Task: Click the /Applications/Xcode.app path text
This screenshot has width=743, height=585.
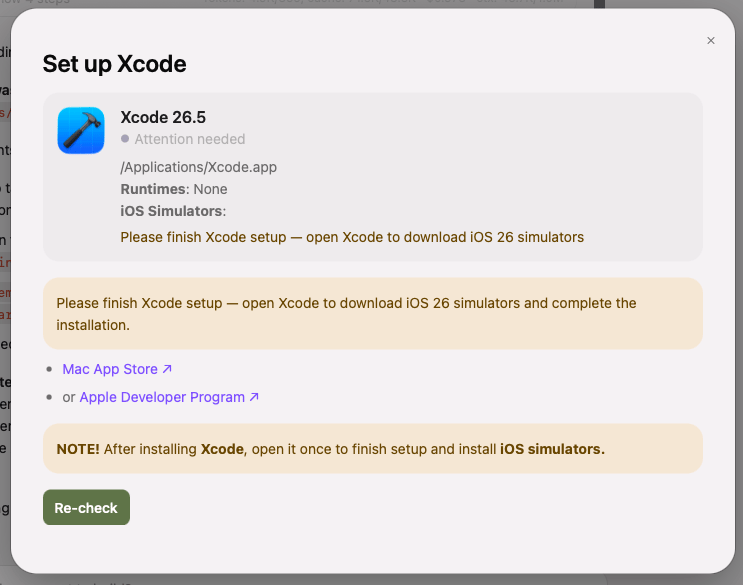Action: tap(199, 167)
